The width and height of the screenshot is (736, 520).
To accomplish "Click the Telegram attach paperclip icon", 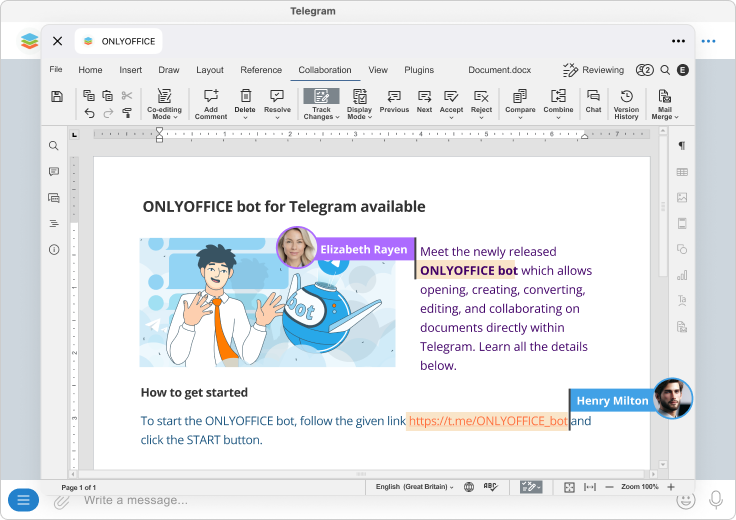I will click(x=61, y=502).
